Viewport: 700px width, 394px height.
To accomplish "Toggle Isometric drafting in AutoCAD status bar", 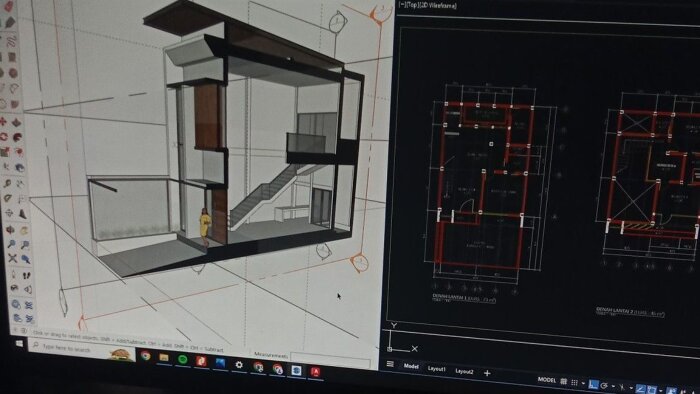I will [622, 387].
